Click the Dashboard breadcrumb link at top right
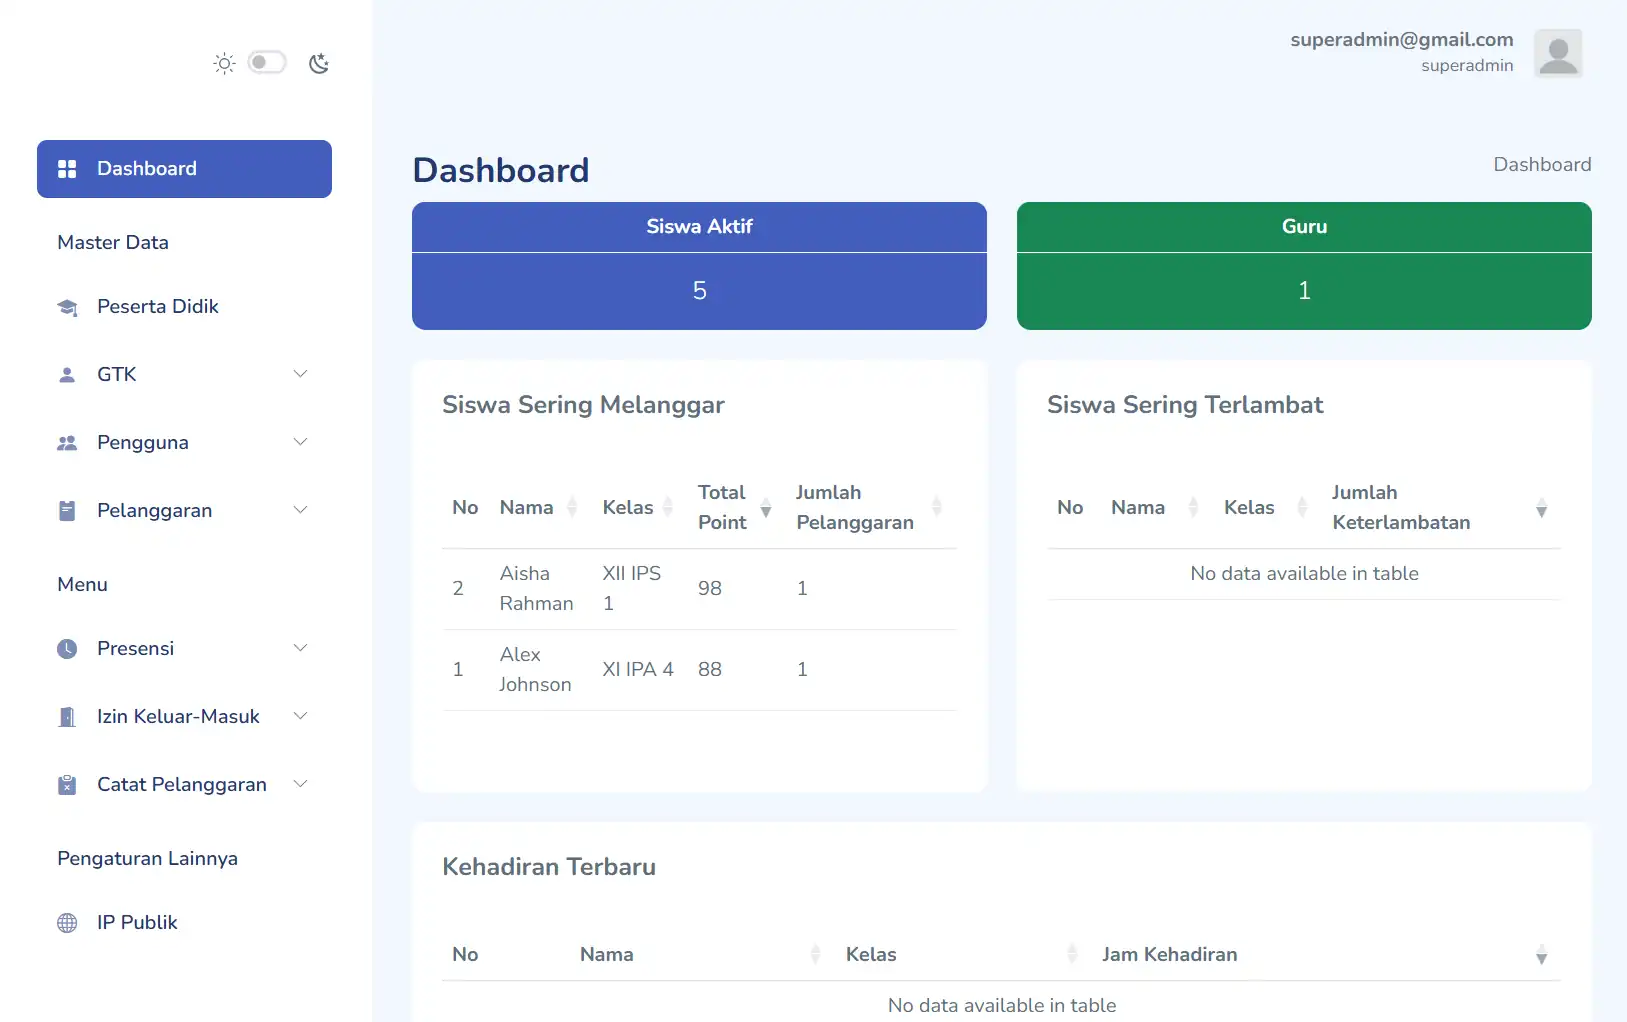This screenshot has height=1022, width=1627. 1542,164
